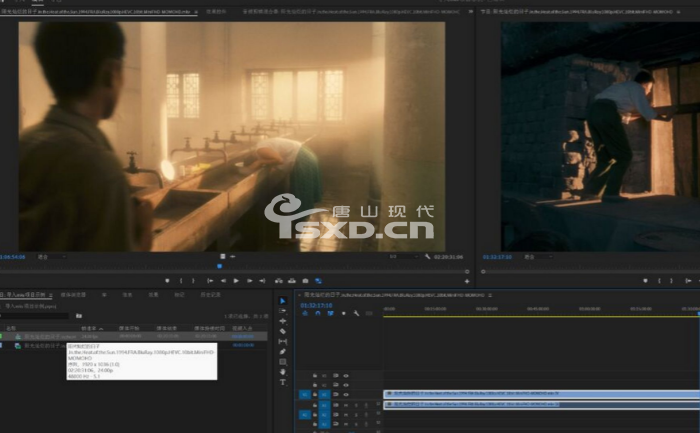Image resolution: width=700 pixels, height=433 pixels.
Task: Open the 媒体浏览器 tab
Action: coord(73,295)
